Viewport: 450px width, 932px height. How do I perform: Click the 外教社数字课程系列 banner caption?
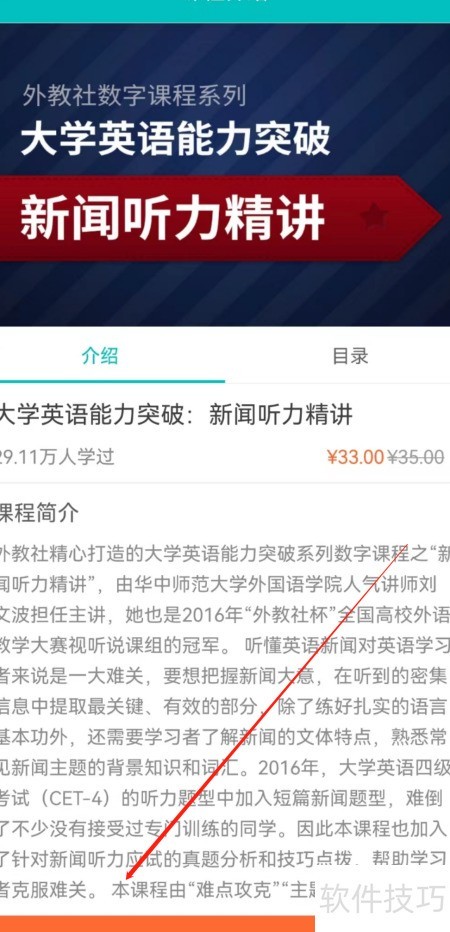[134, 96]
